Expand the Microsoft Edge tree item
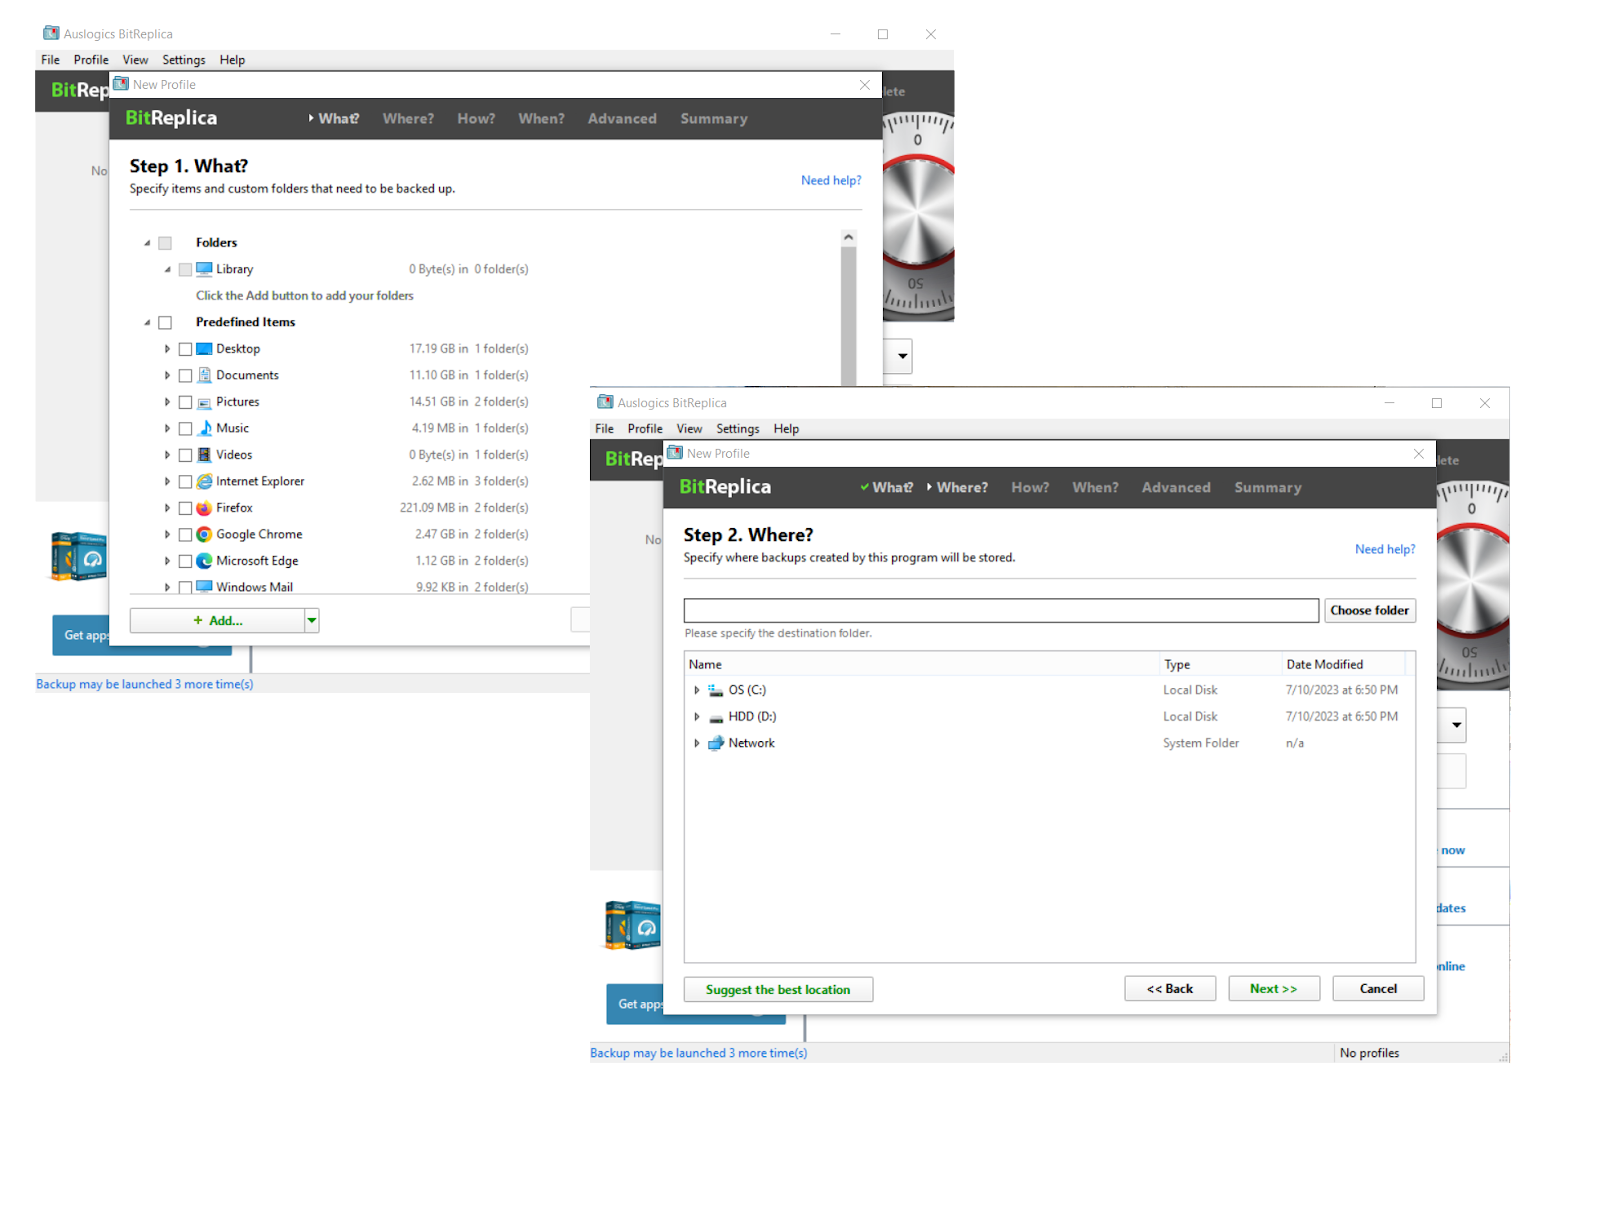Screen dimensions: 1600x1229 point(167,561)
